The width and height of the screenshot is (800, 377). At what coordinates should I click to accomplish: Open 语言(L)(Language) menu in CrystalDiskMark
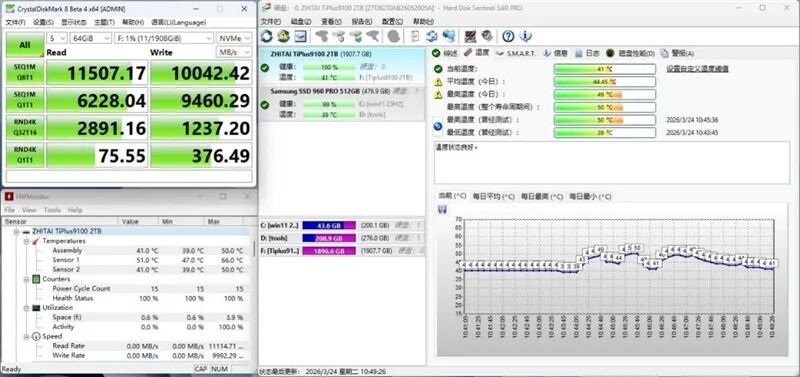[179, 22]
